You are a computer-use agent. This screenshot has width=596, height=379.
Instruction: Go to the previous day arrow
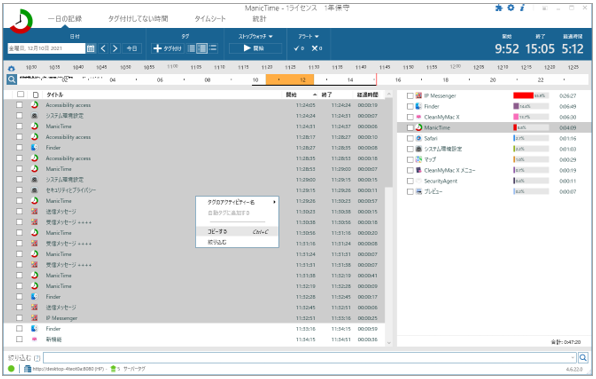tap(103, 48)
